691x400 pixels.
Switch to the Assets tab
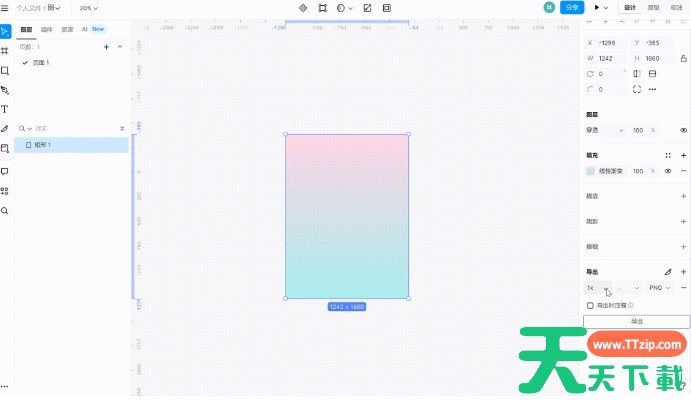(x=67, y=30)
